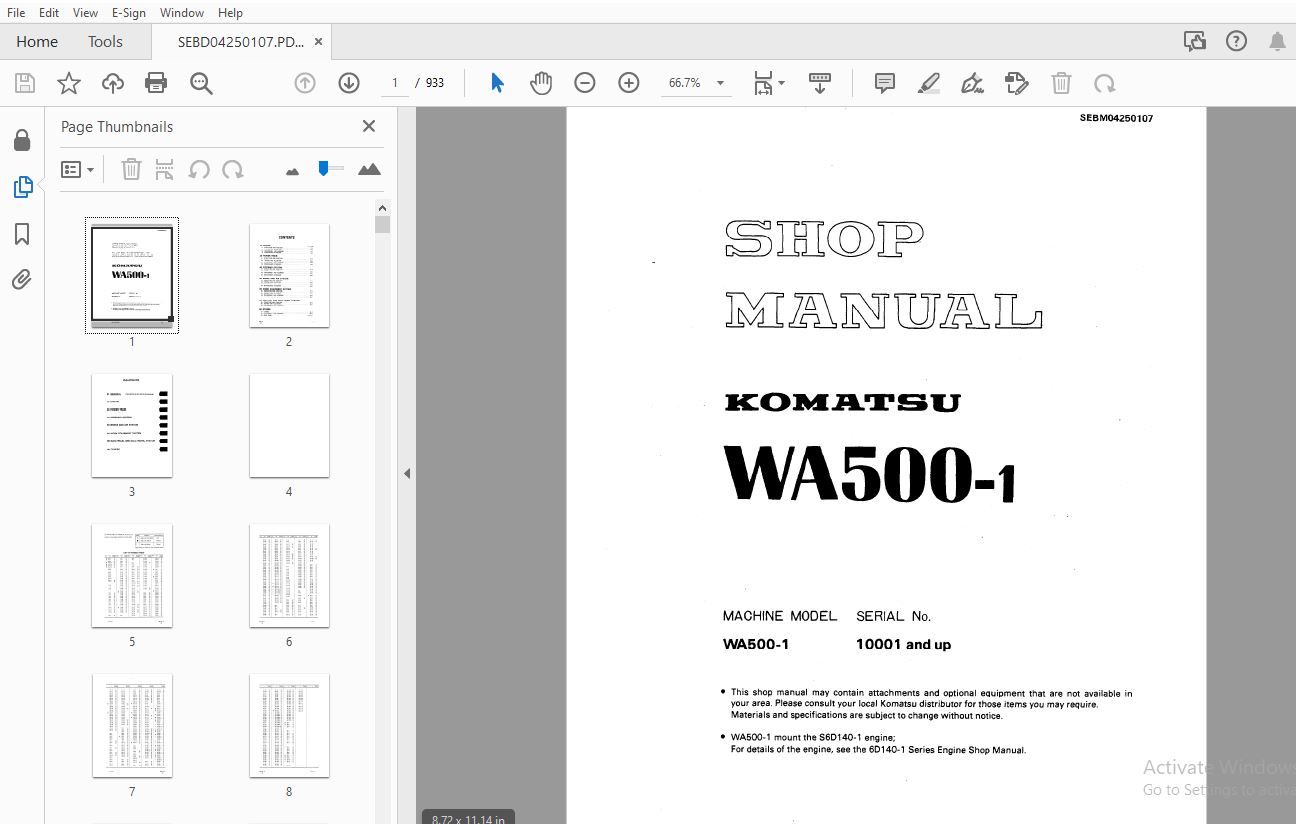Viewport: 1296px width, 824px height.
Task: Star this file as favorite
Action: tap(68, 83)
